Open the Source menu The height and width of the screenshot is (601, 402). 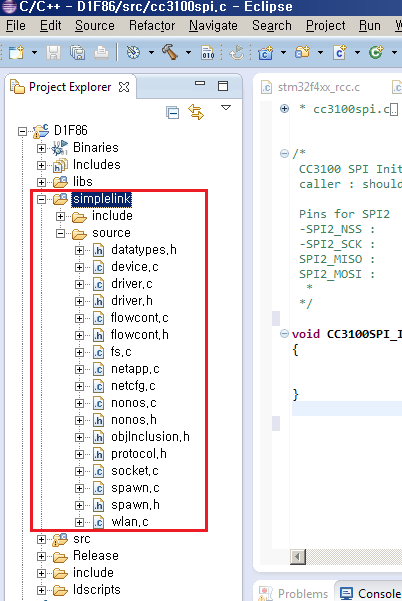(95, 26)
